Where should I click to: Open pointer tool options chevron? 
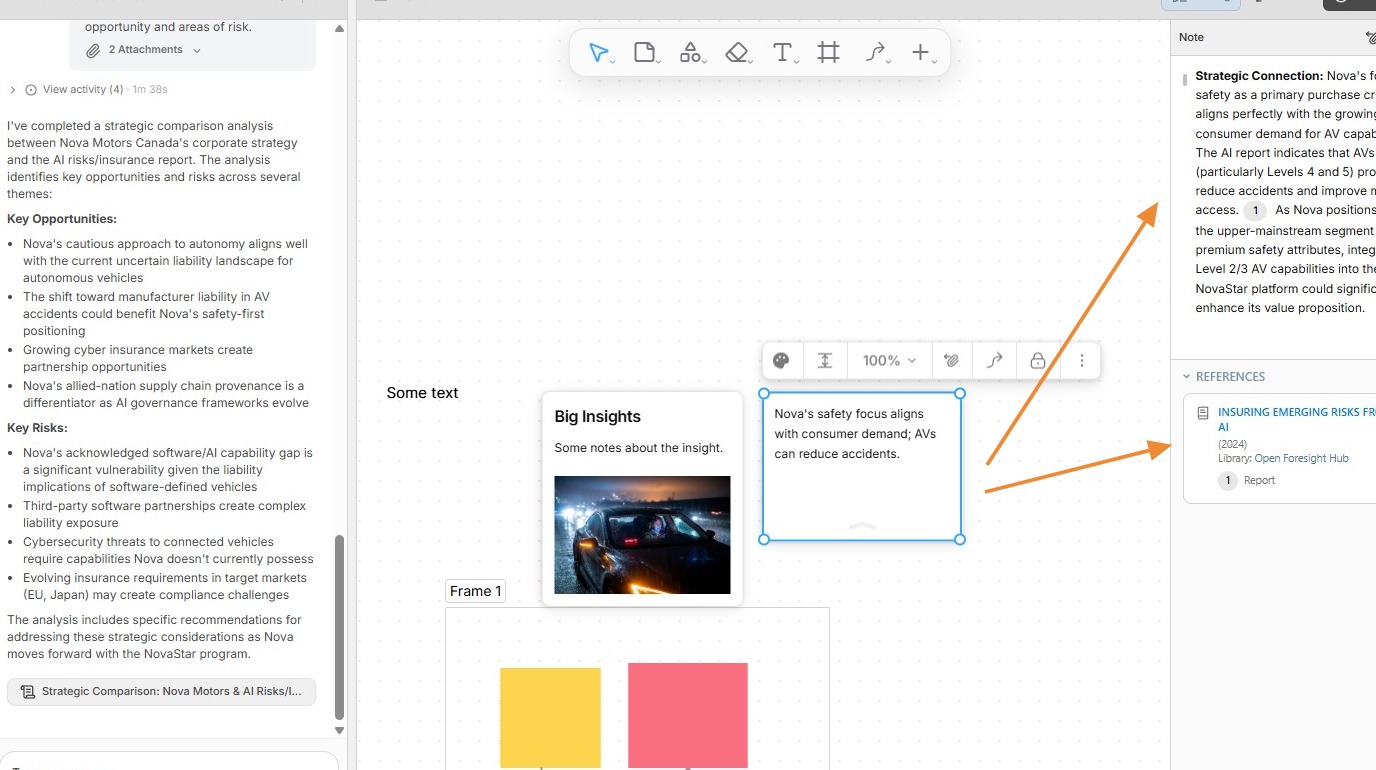[611, 62]
